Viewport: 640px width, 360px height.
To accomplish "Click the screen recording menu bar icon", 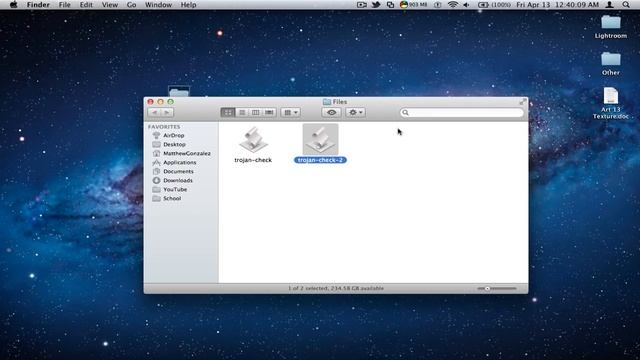I will [362, 5].
